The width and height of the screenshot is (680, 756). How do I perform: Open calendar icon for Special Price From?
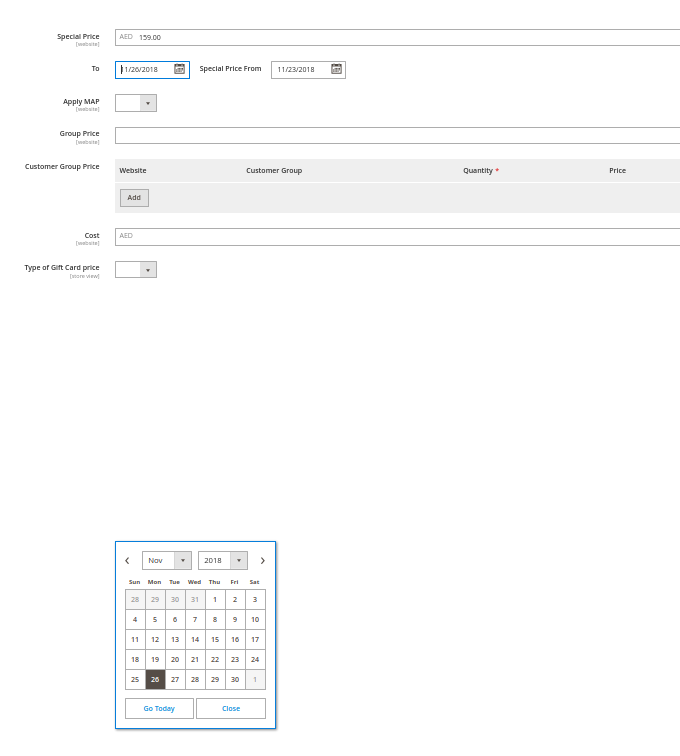coord(336,69)
